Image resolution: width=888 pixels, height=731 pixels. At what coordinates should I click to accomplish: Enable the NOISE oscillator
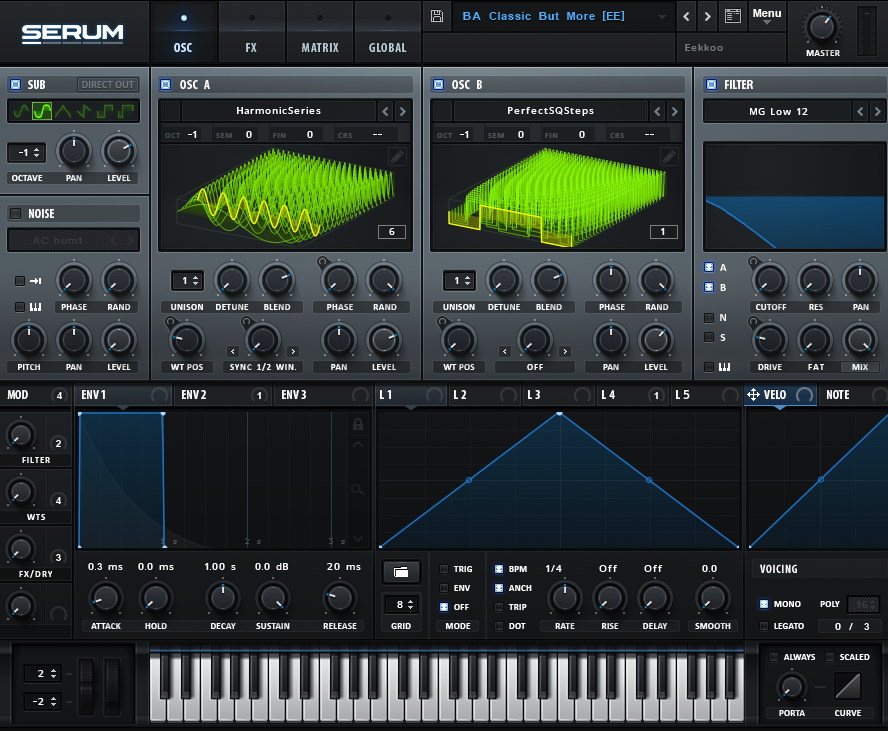[x=16, y=213]
